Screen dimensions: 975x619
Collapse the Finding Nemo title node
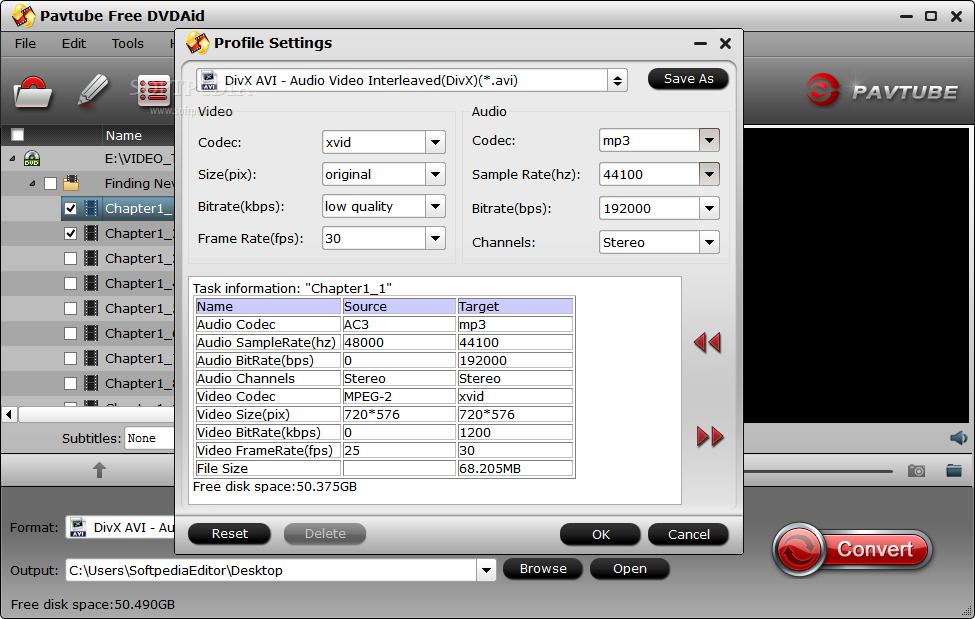(x=32, y=184)
